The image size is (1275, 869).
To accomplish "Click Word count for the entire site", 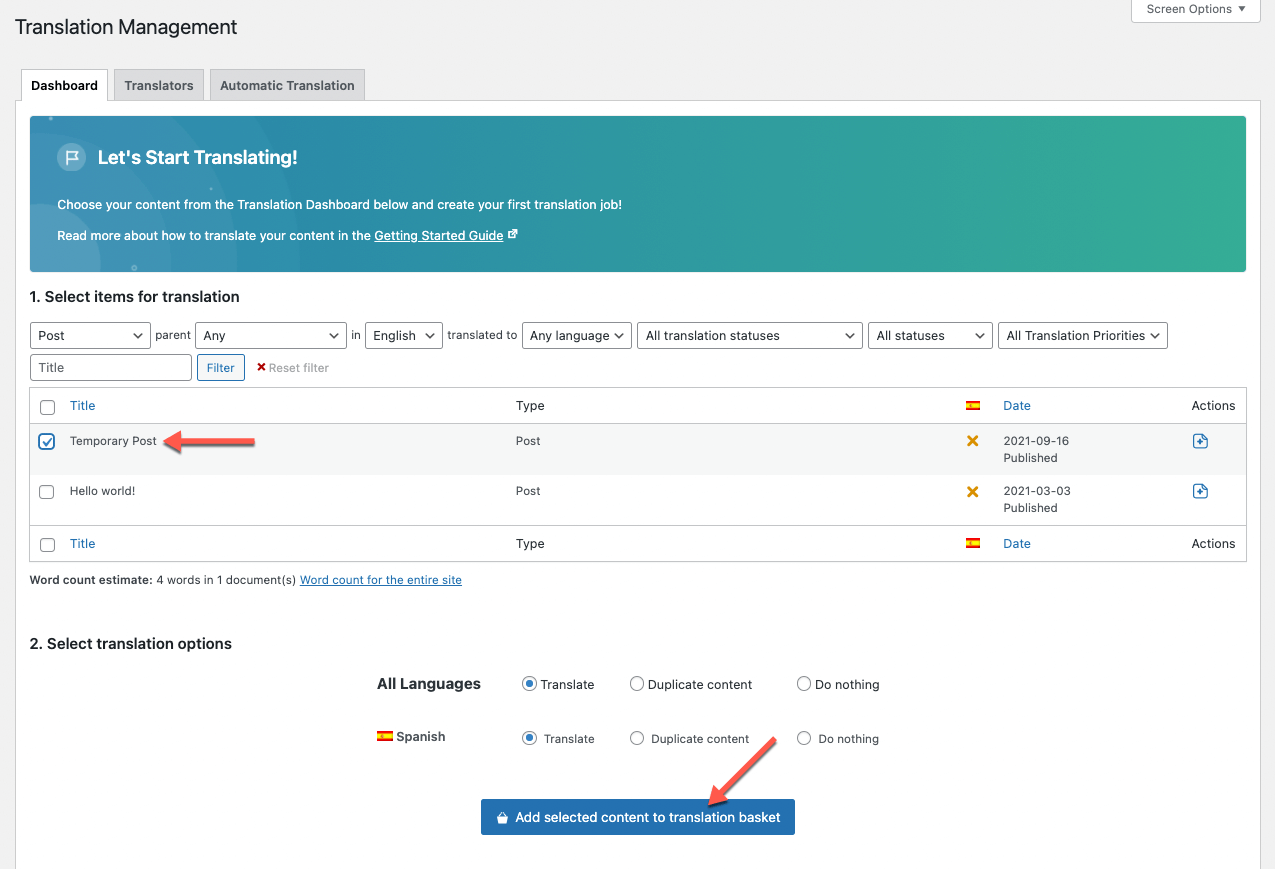I will (380, 580).
